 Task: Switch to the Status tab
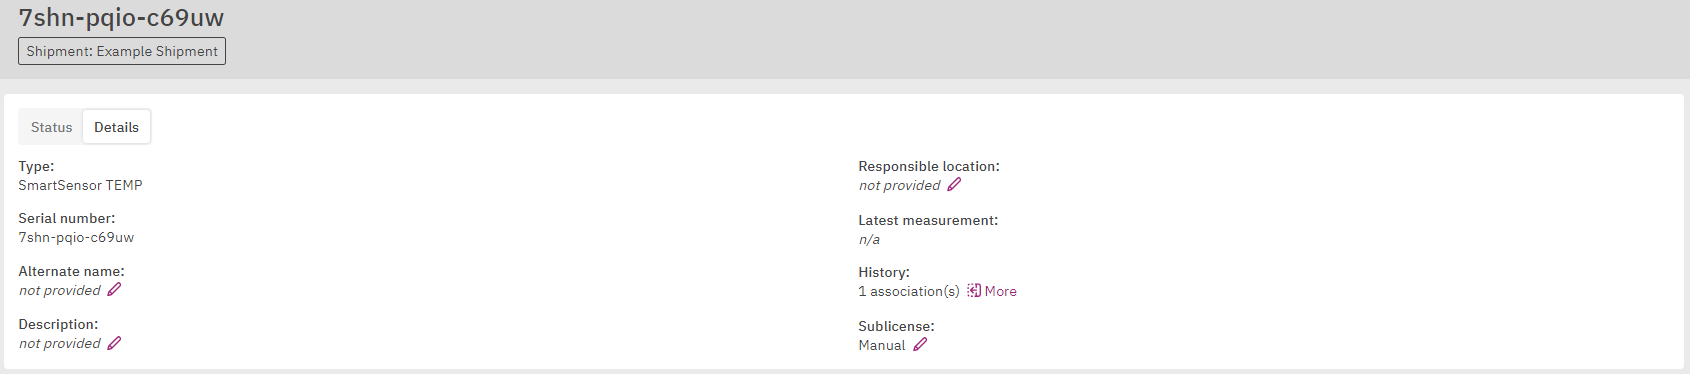(51, 127)
